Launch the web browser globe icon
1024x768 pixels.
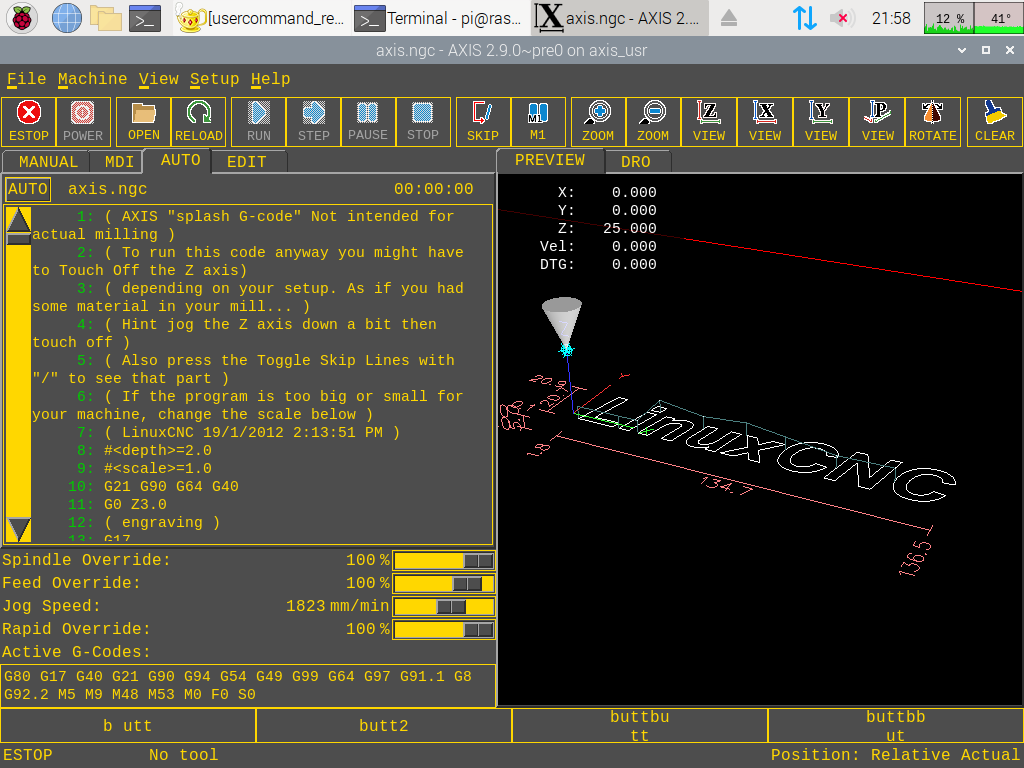coord(66,18)
